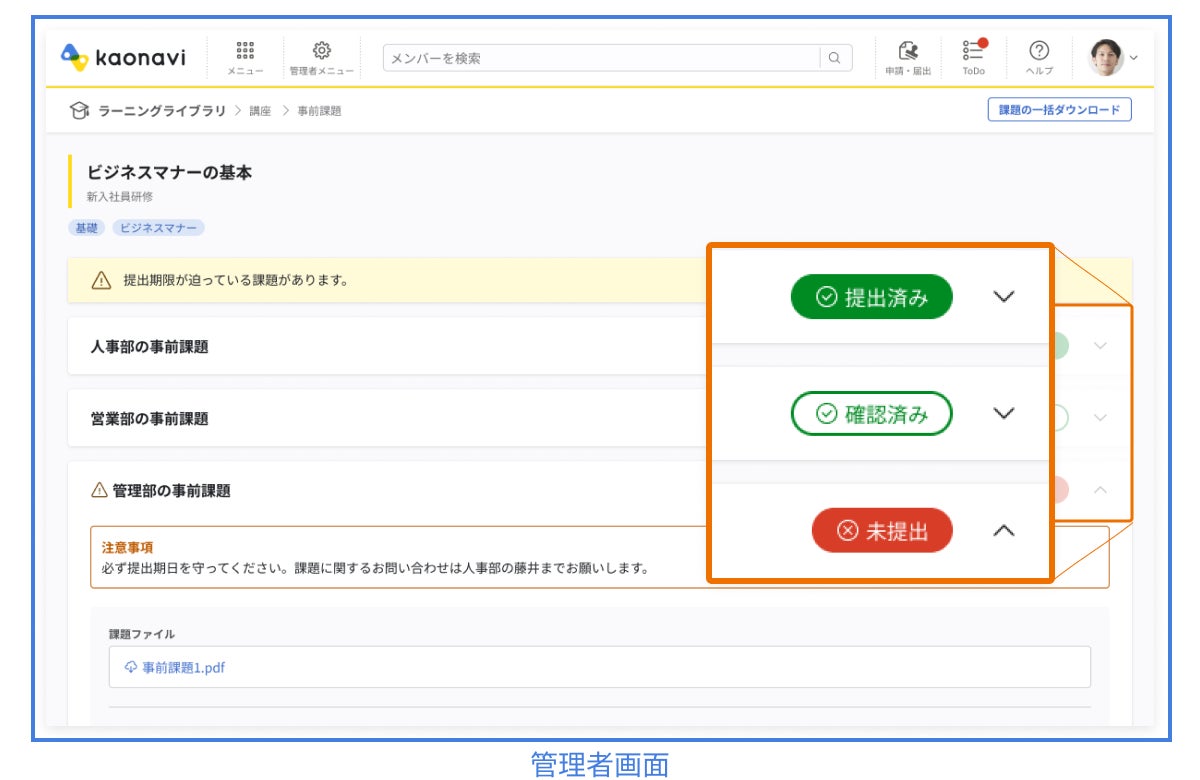The height and width of the screenshot is (780, 1200).
Task: Expand the profile dropdown chevron
Action: [1133, 59]
